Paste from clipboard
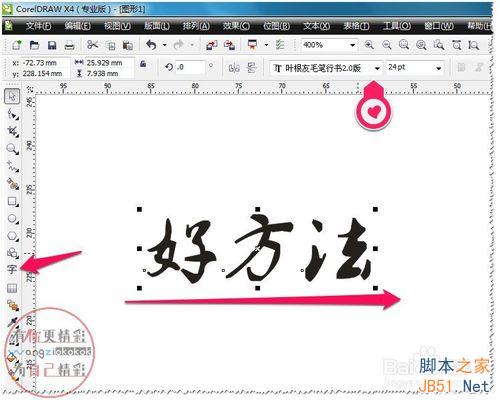This screenshot has width=500, height=400. 128,45
